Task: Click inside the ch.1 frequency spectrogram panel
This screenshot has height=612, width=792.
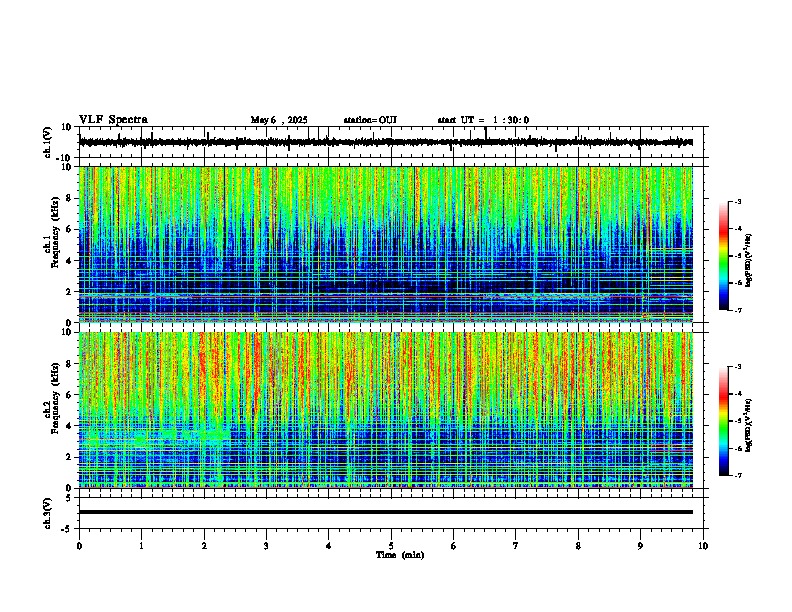Action: click(x=386, y=244)
